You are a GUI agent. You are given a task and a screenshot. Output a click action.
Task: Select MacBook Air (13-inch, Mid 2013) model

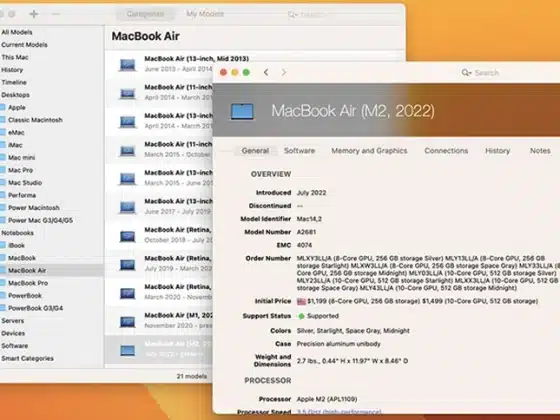196,59
